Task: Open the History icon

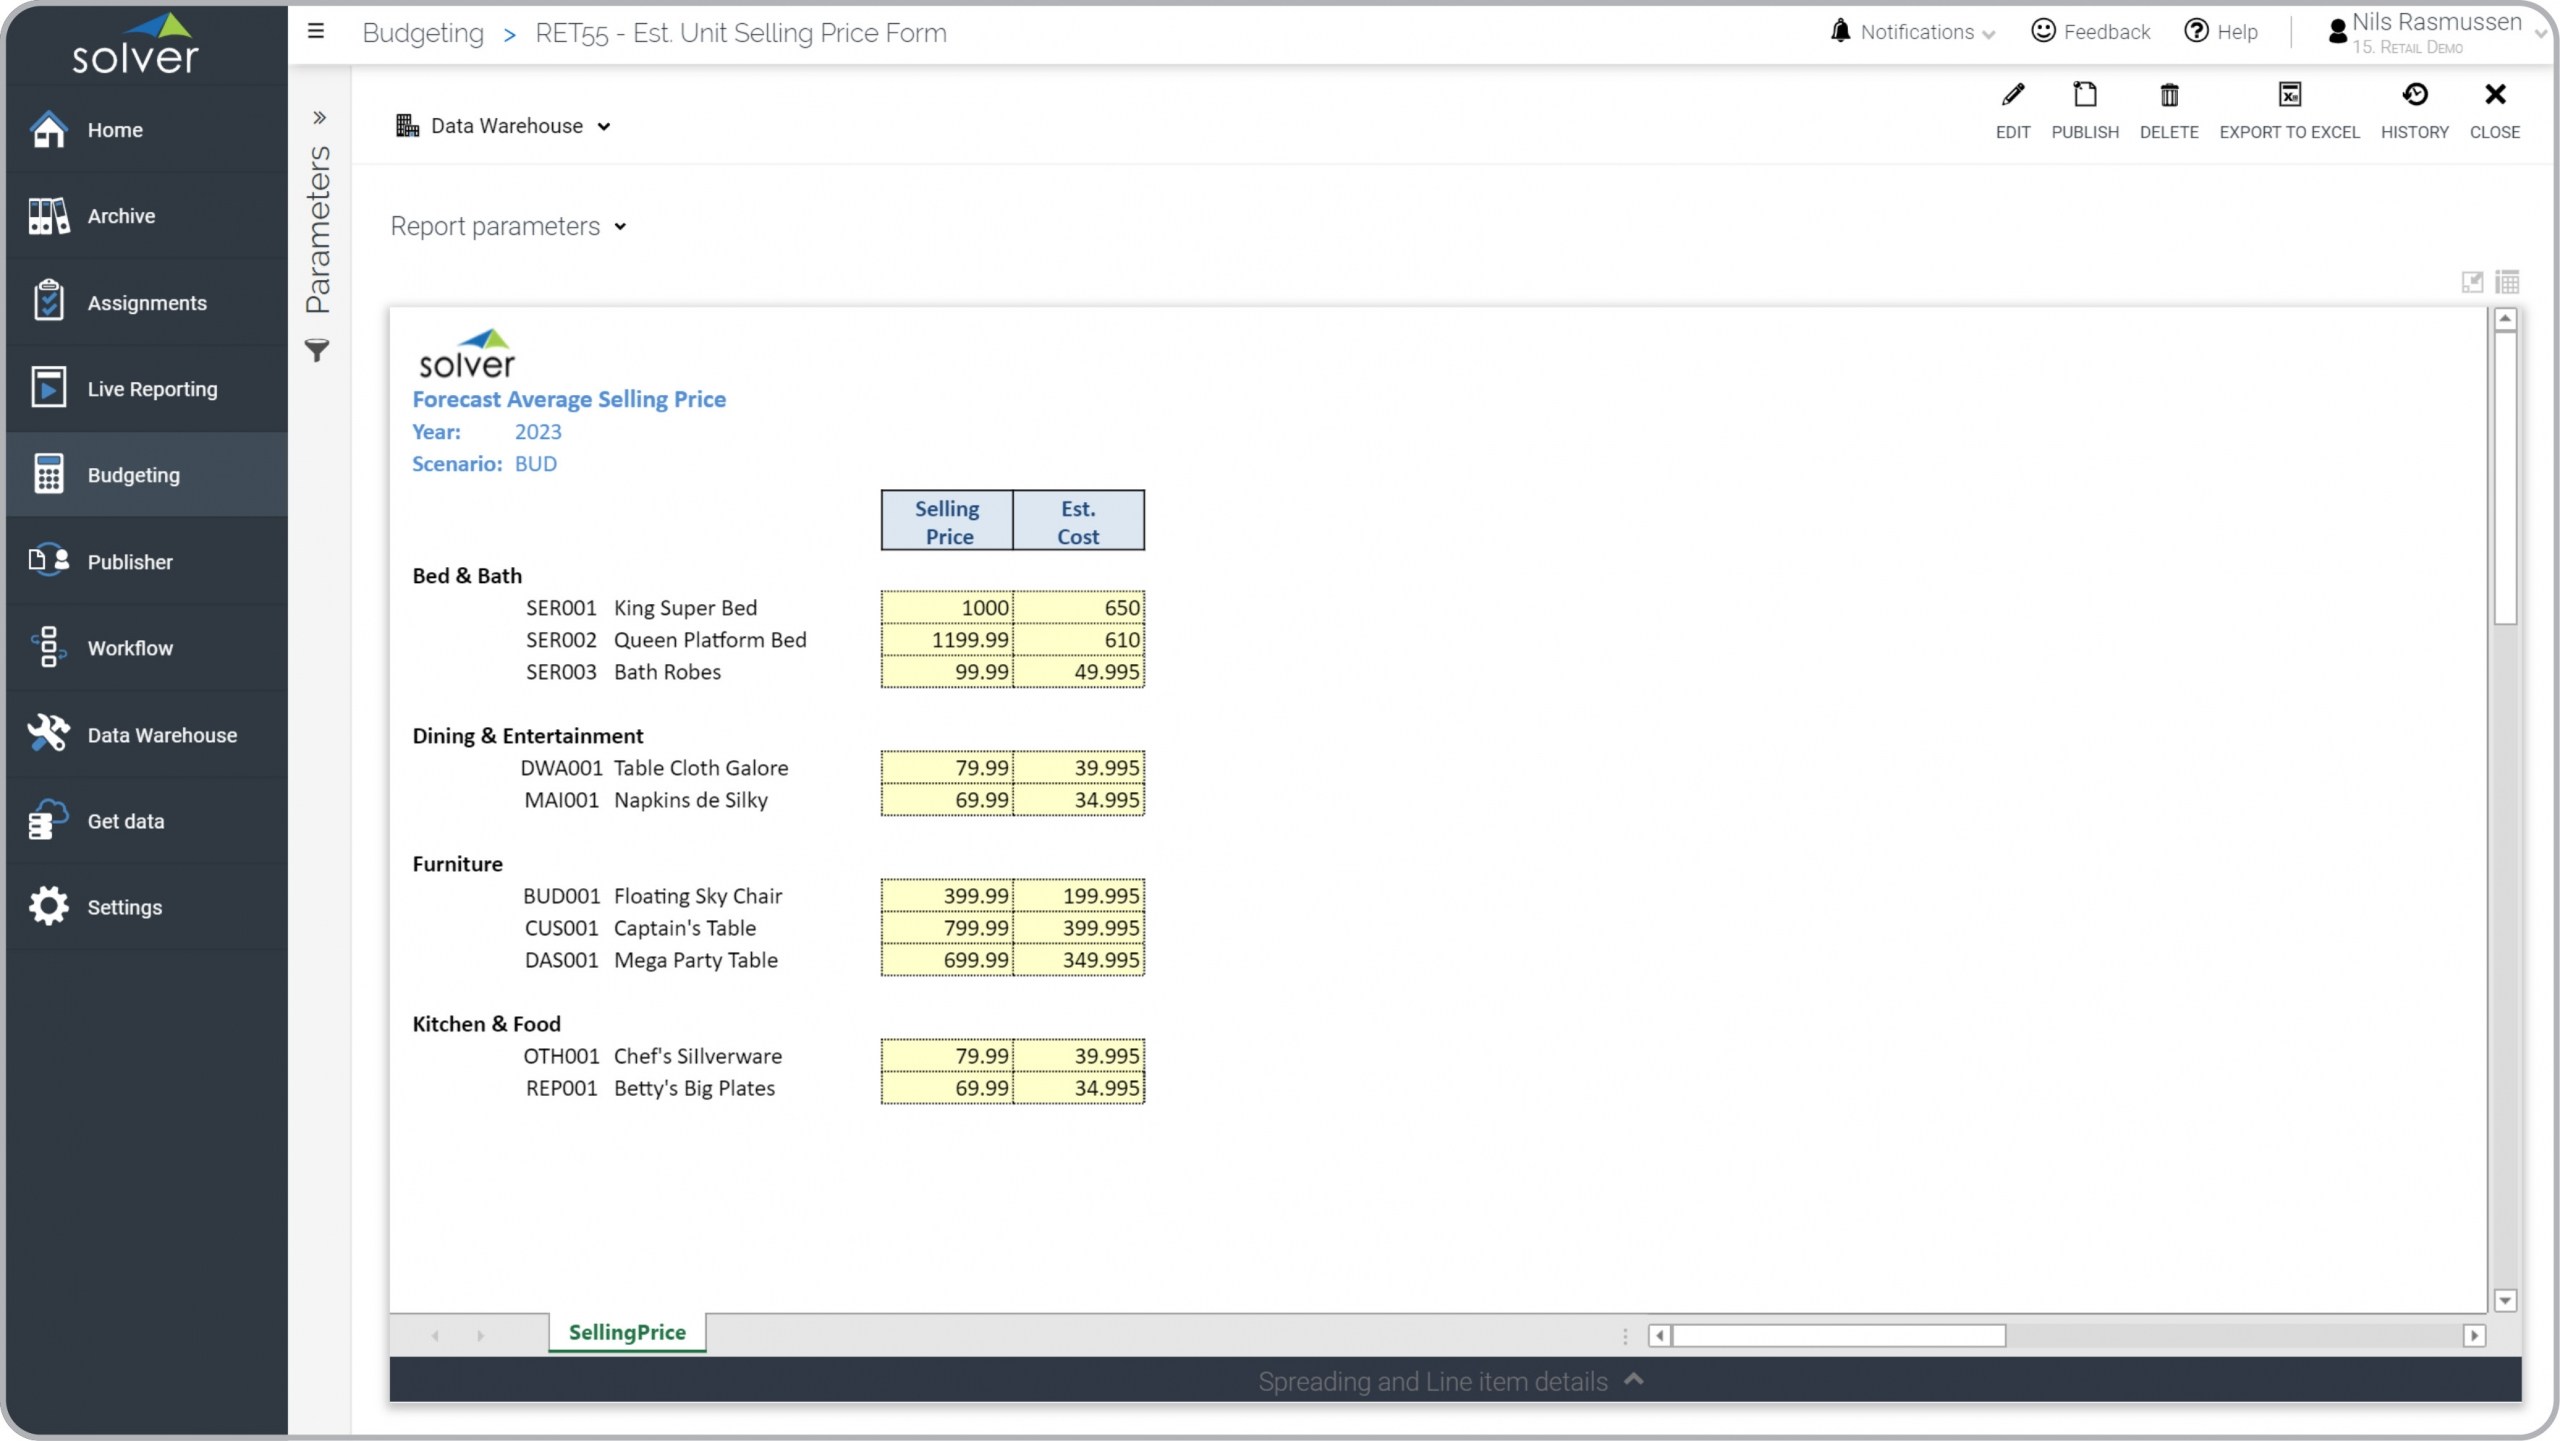Action: point(2413,96)
